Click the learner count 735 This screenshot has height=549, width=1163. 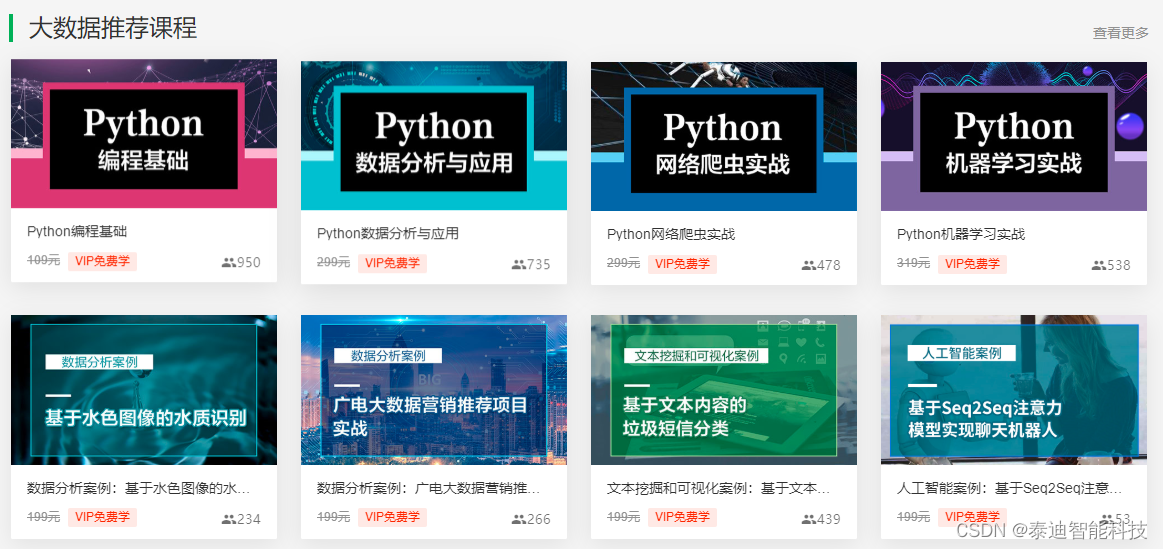click(539, 264)
